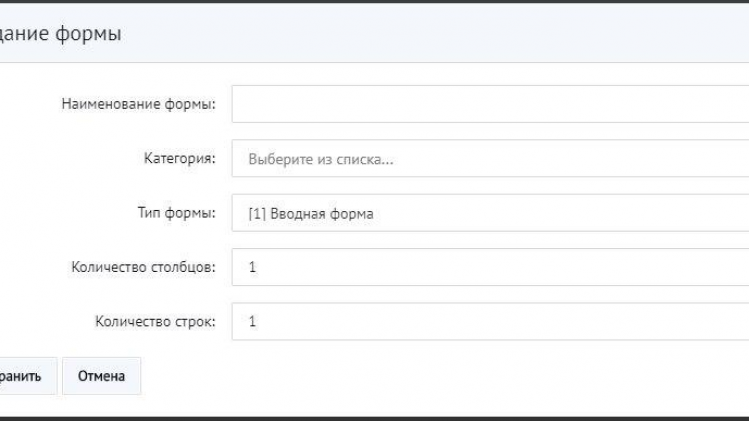Focus the Количество строк input box

click(490, 321)
